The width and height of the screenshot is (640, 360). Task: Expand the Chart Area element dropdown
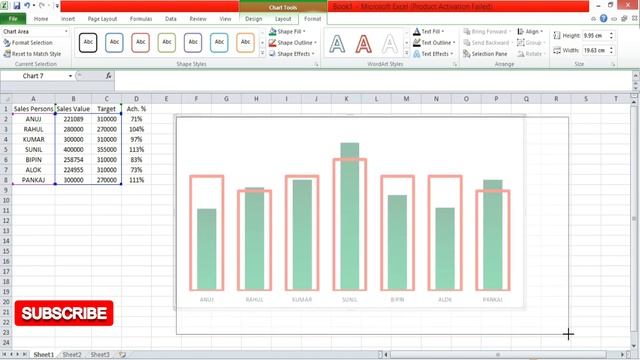click(66, 31)
